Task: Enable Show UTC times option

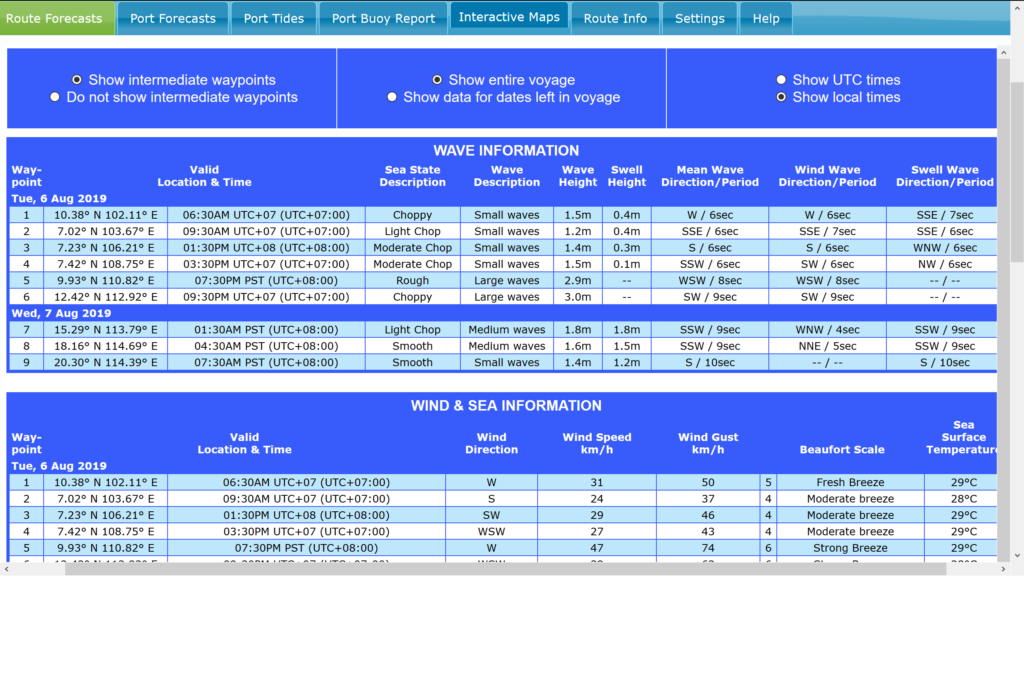Action: (781, 80)
